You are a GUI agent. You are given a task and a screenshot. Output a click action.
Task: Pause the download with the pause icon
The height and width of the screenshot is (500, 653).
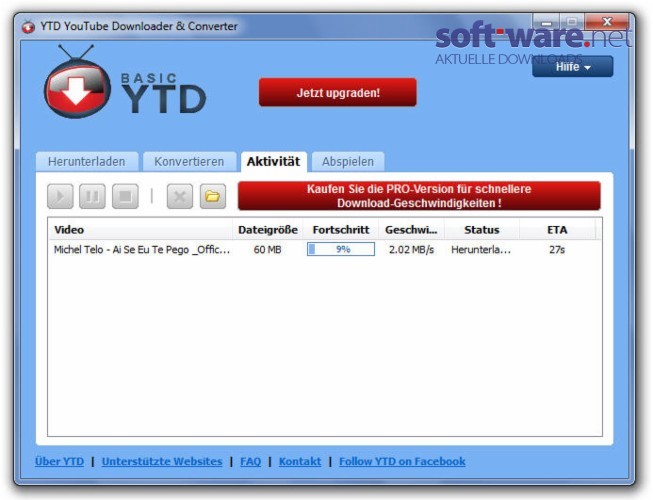pyautogui.click(x=92, y=196)
